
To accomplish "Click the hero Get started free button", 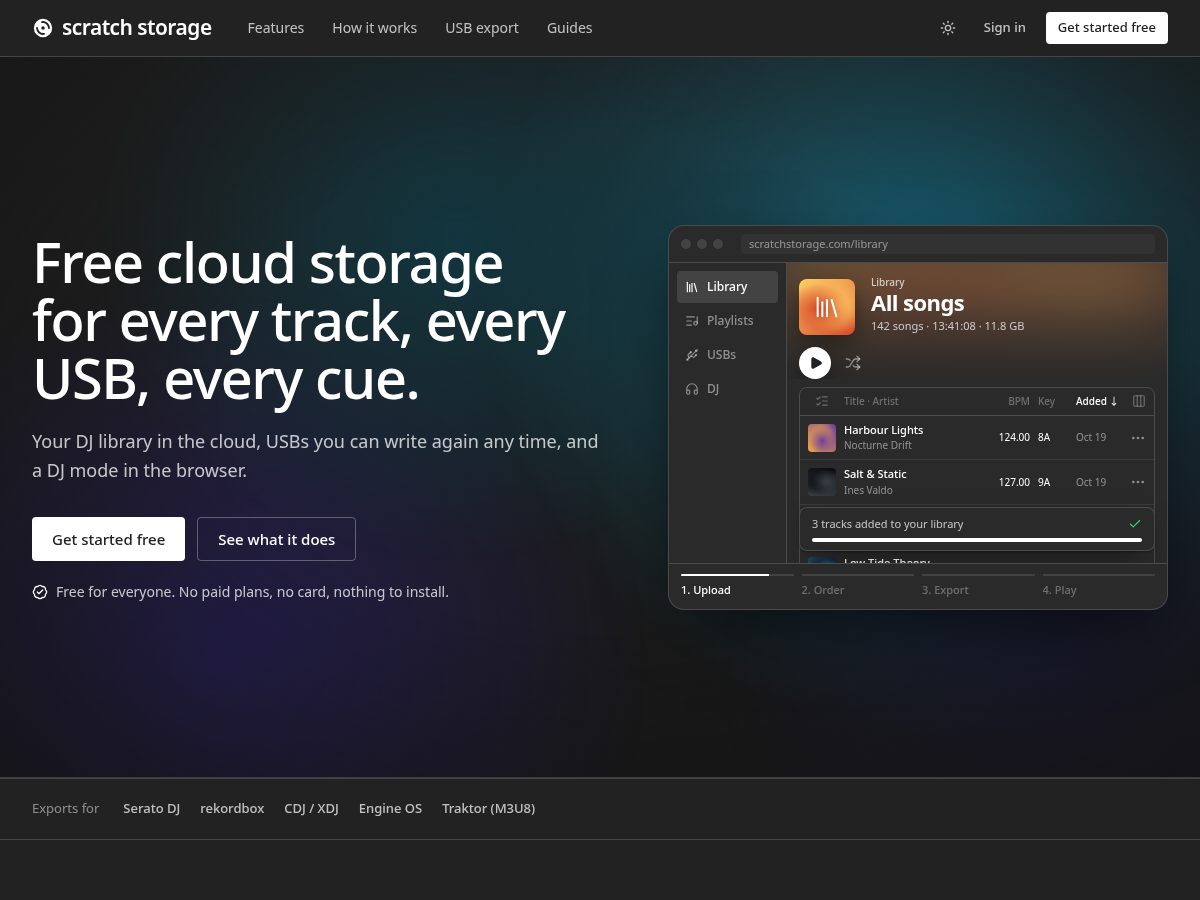I will (108, 539).
